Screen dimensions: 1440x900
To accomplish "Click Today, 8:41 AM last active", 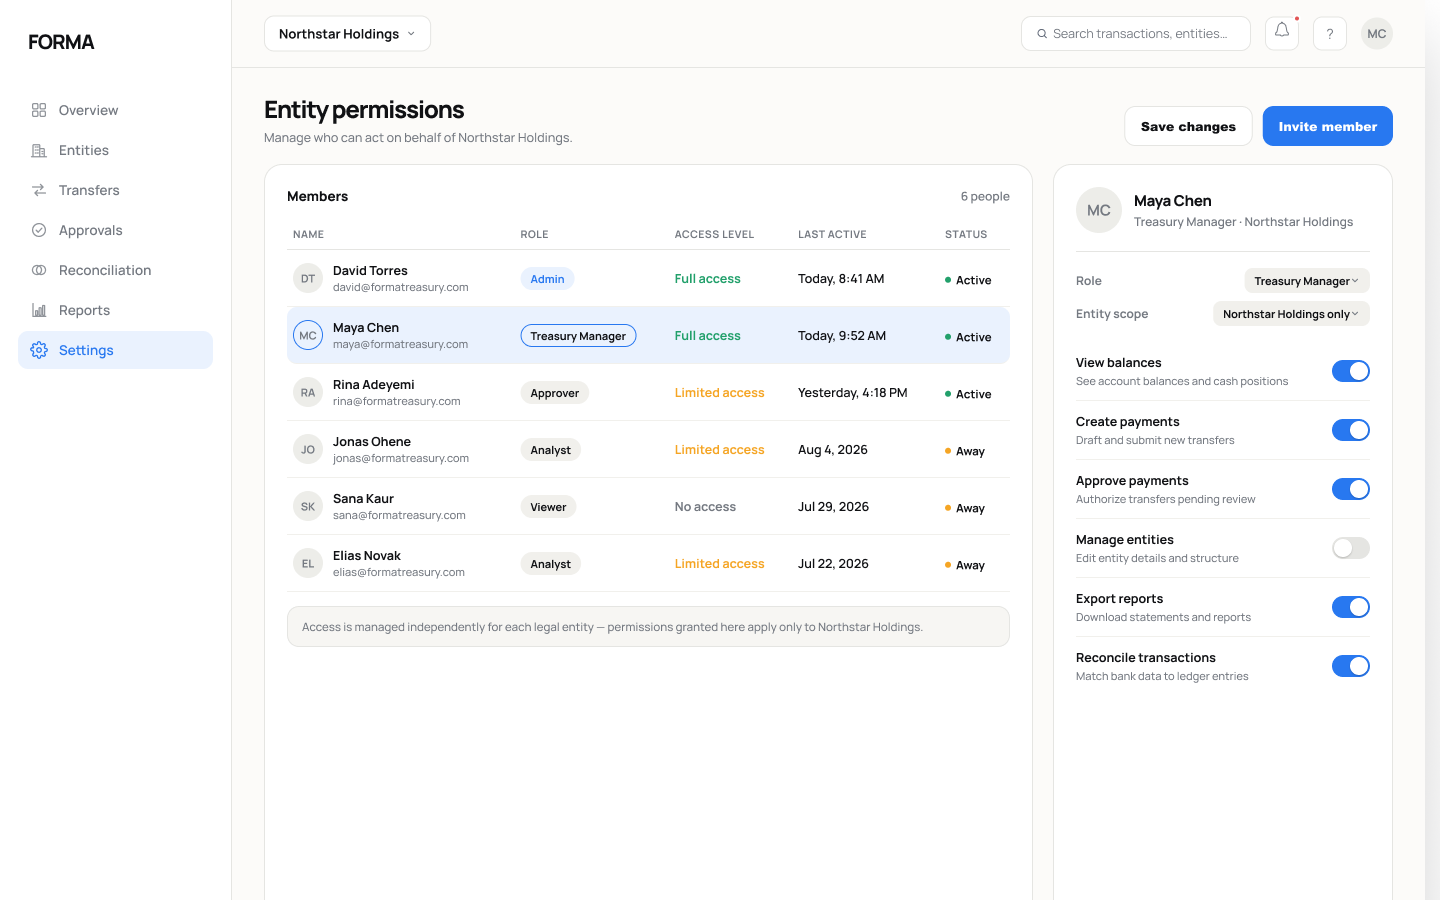I will point(841,279).
